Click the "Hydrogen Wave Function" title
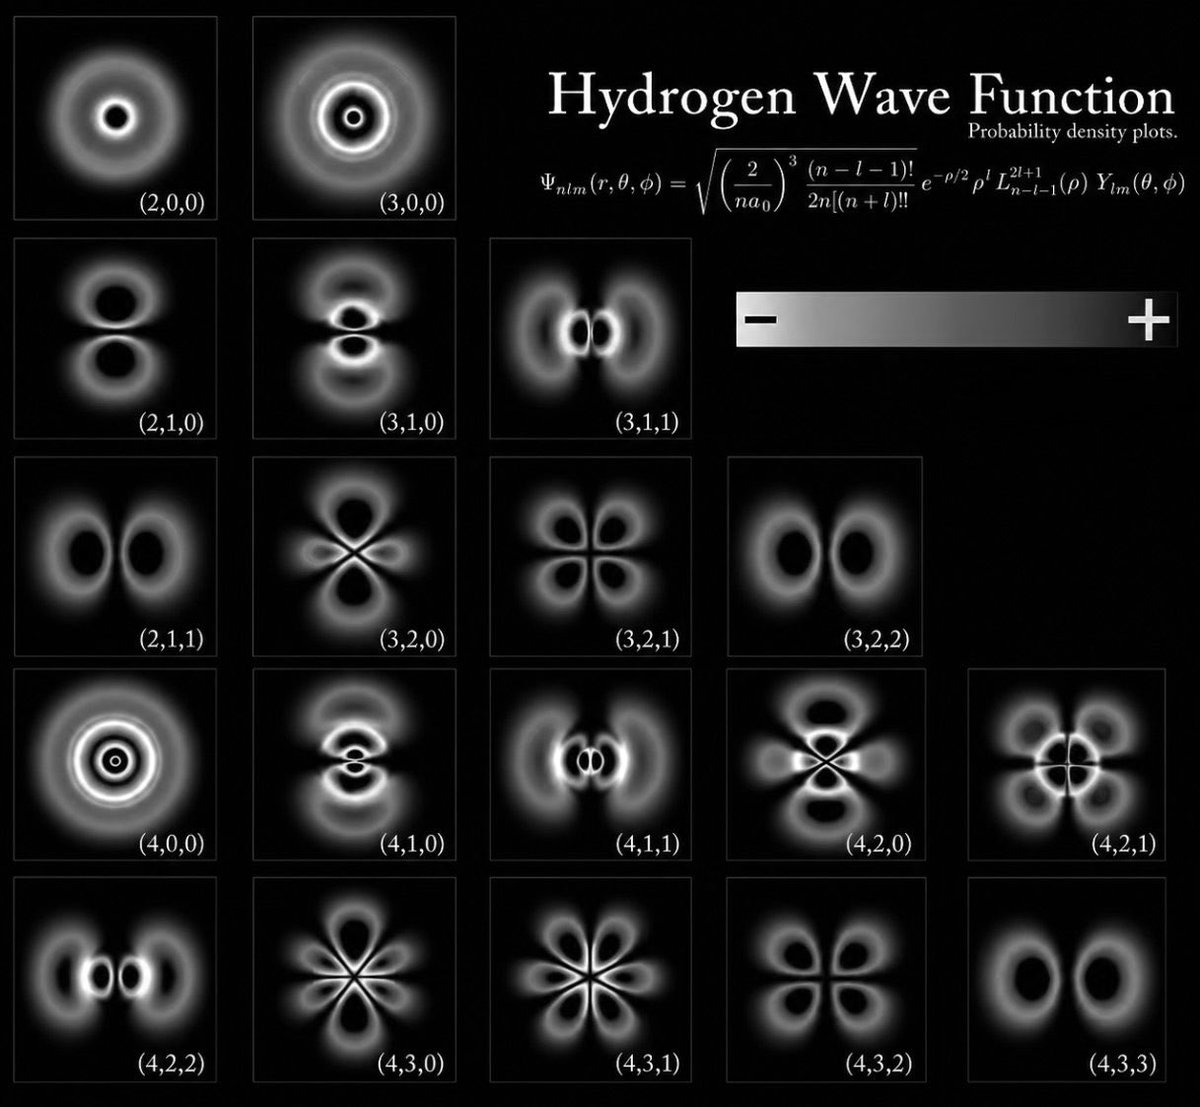1200x1107 pixels. tap(861, 97)
